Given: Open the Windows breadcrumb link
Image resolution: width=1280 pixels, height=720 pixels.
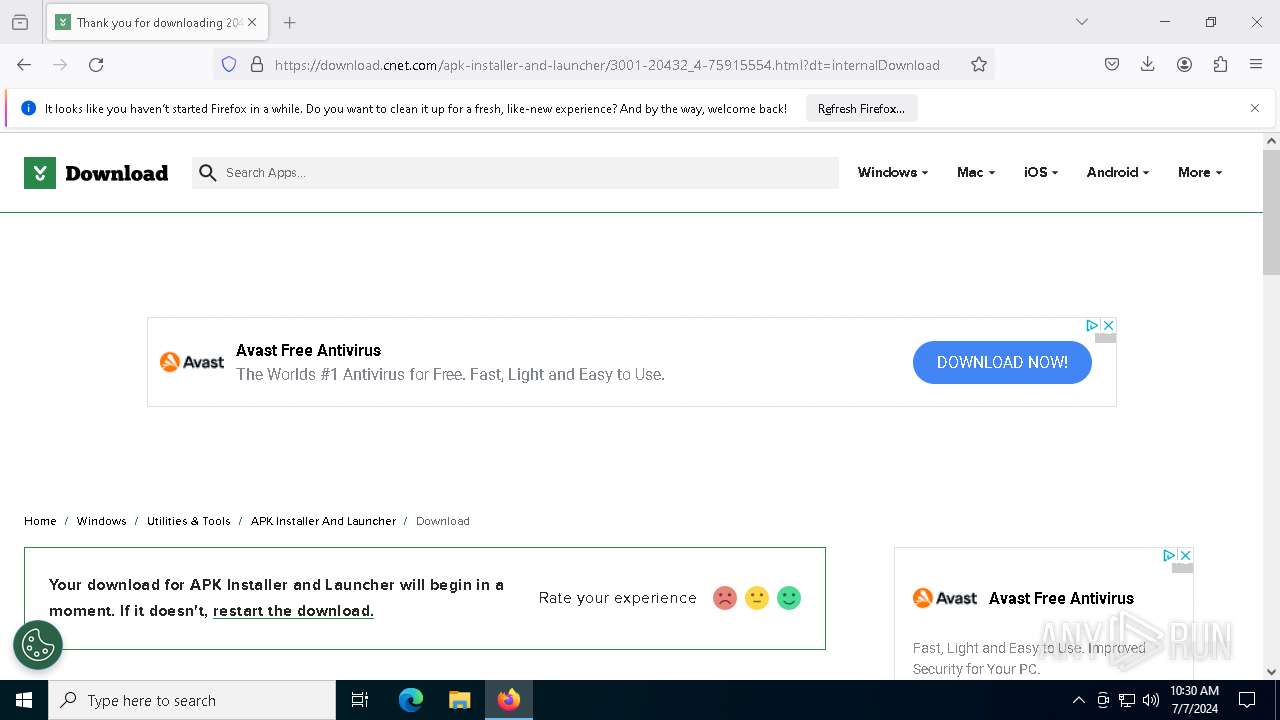Looking at the screenshot, I should point(101,521).
